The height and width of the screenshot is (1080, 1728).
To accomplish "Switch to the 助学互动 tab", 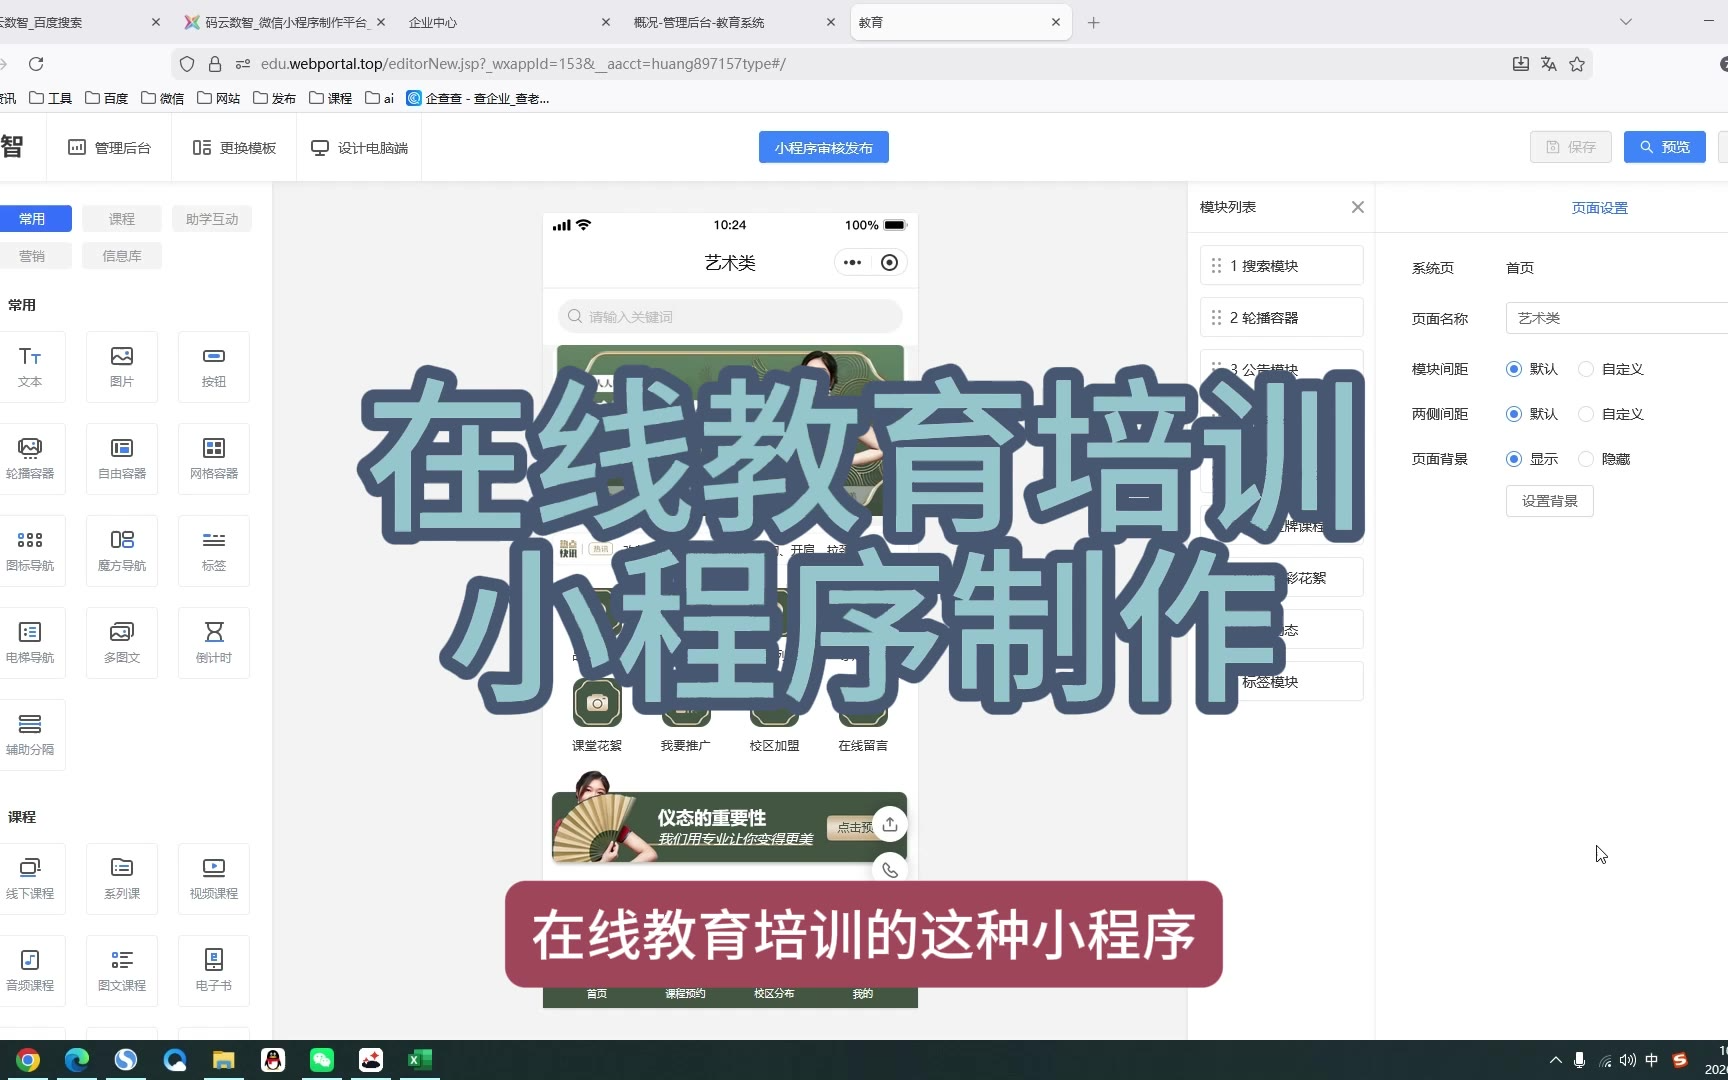I will click(x=212, y=219).
